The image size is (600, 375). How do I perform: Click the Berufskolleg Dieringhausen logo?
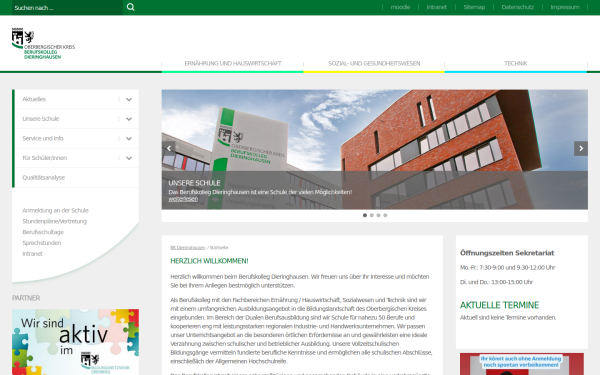pyautogui.click(x=43, y=44)
